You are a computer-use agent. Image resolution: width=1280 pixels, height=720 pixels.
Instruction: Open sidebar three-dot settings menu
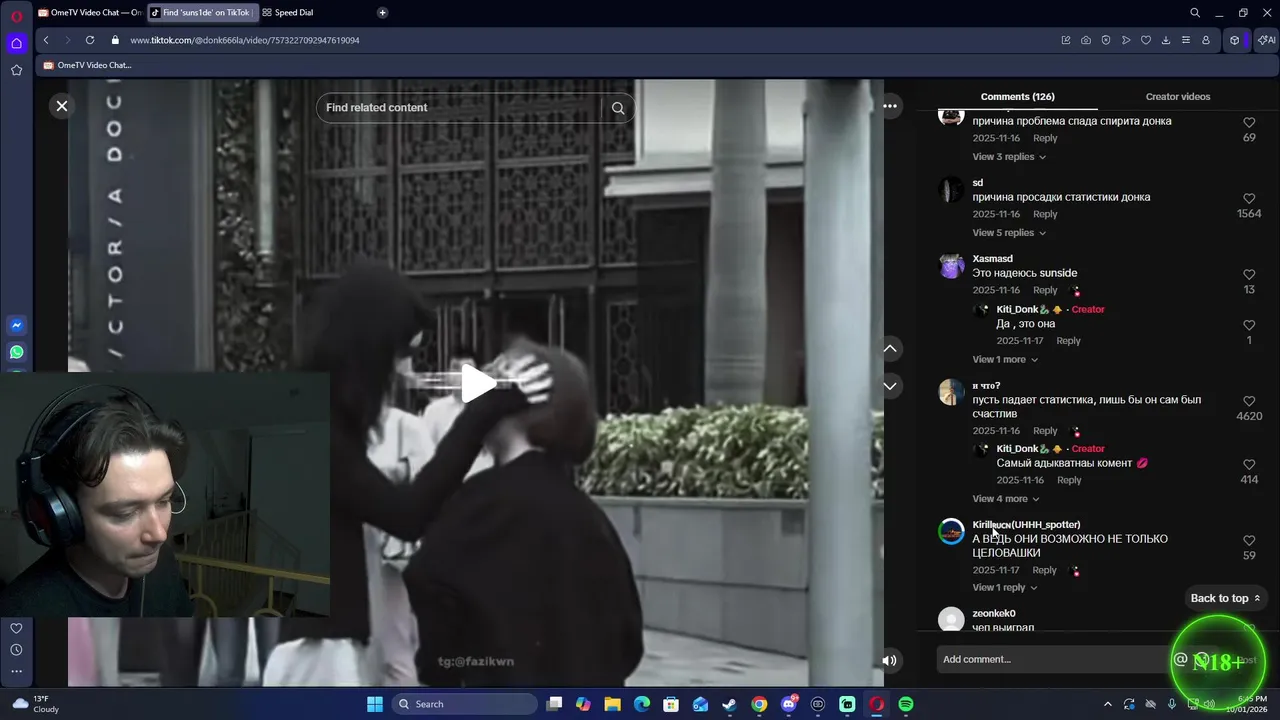(x=16, y=671)
